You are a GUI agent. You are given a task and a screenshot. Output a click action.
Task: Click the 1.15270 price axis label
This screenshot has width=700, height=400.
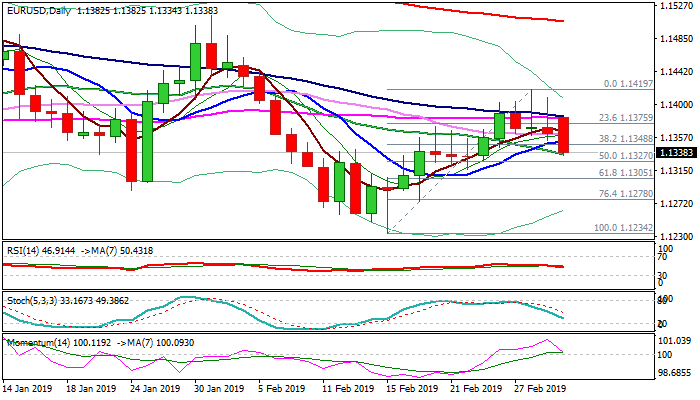click(676, 6)
